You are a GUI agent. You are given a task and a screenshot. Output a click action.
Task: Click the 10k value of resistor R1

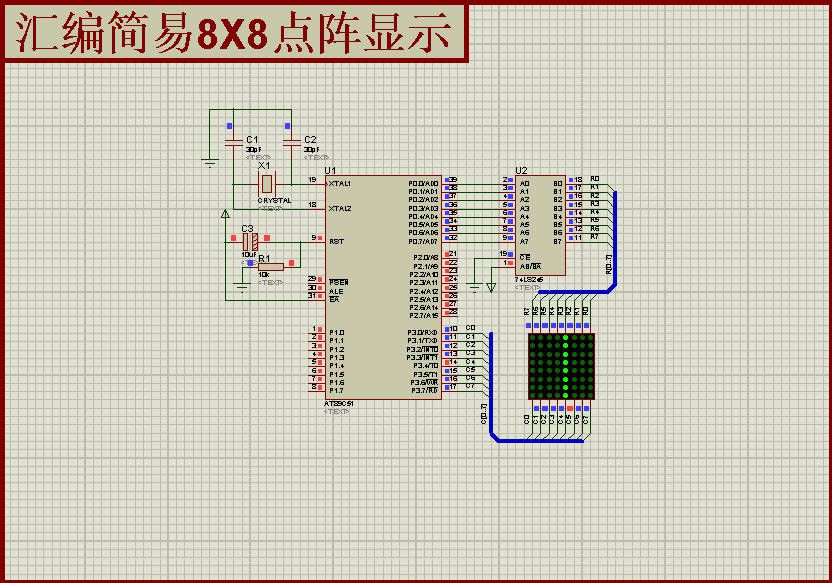coord(264,275)
